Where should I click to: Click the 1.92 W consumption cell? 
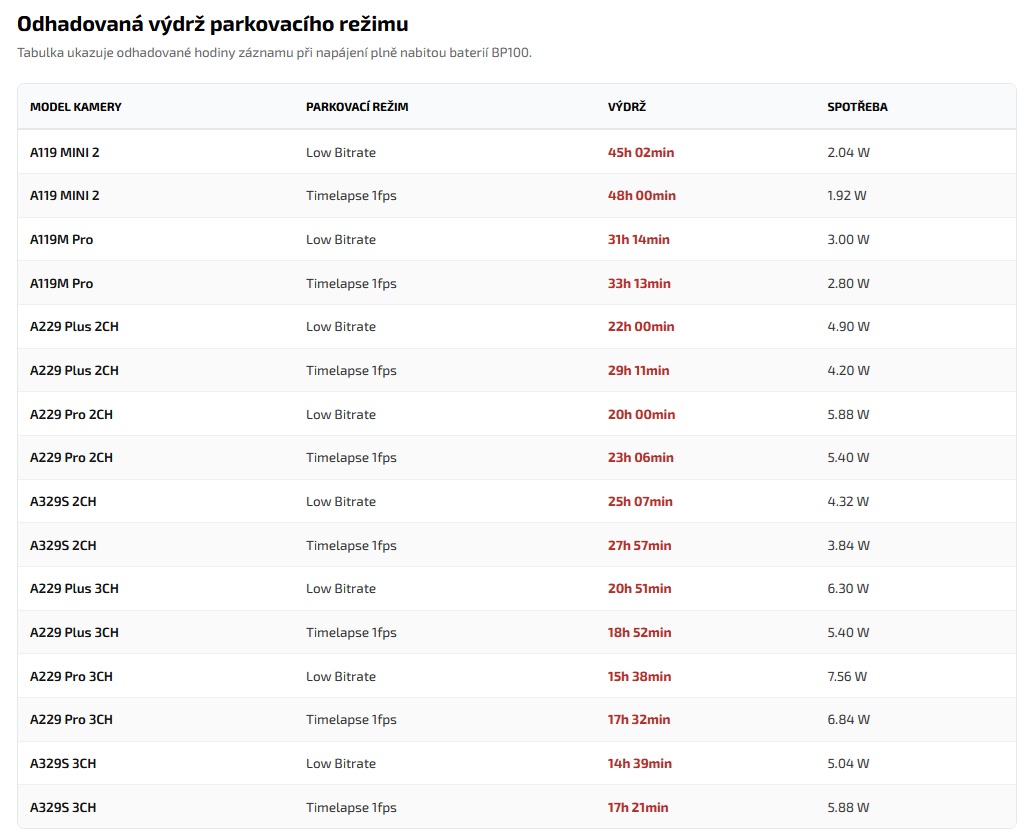click(x=847, y=196)
